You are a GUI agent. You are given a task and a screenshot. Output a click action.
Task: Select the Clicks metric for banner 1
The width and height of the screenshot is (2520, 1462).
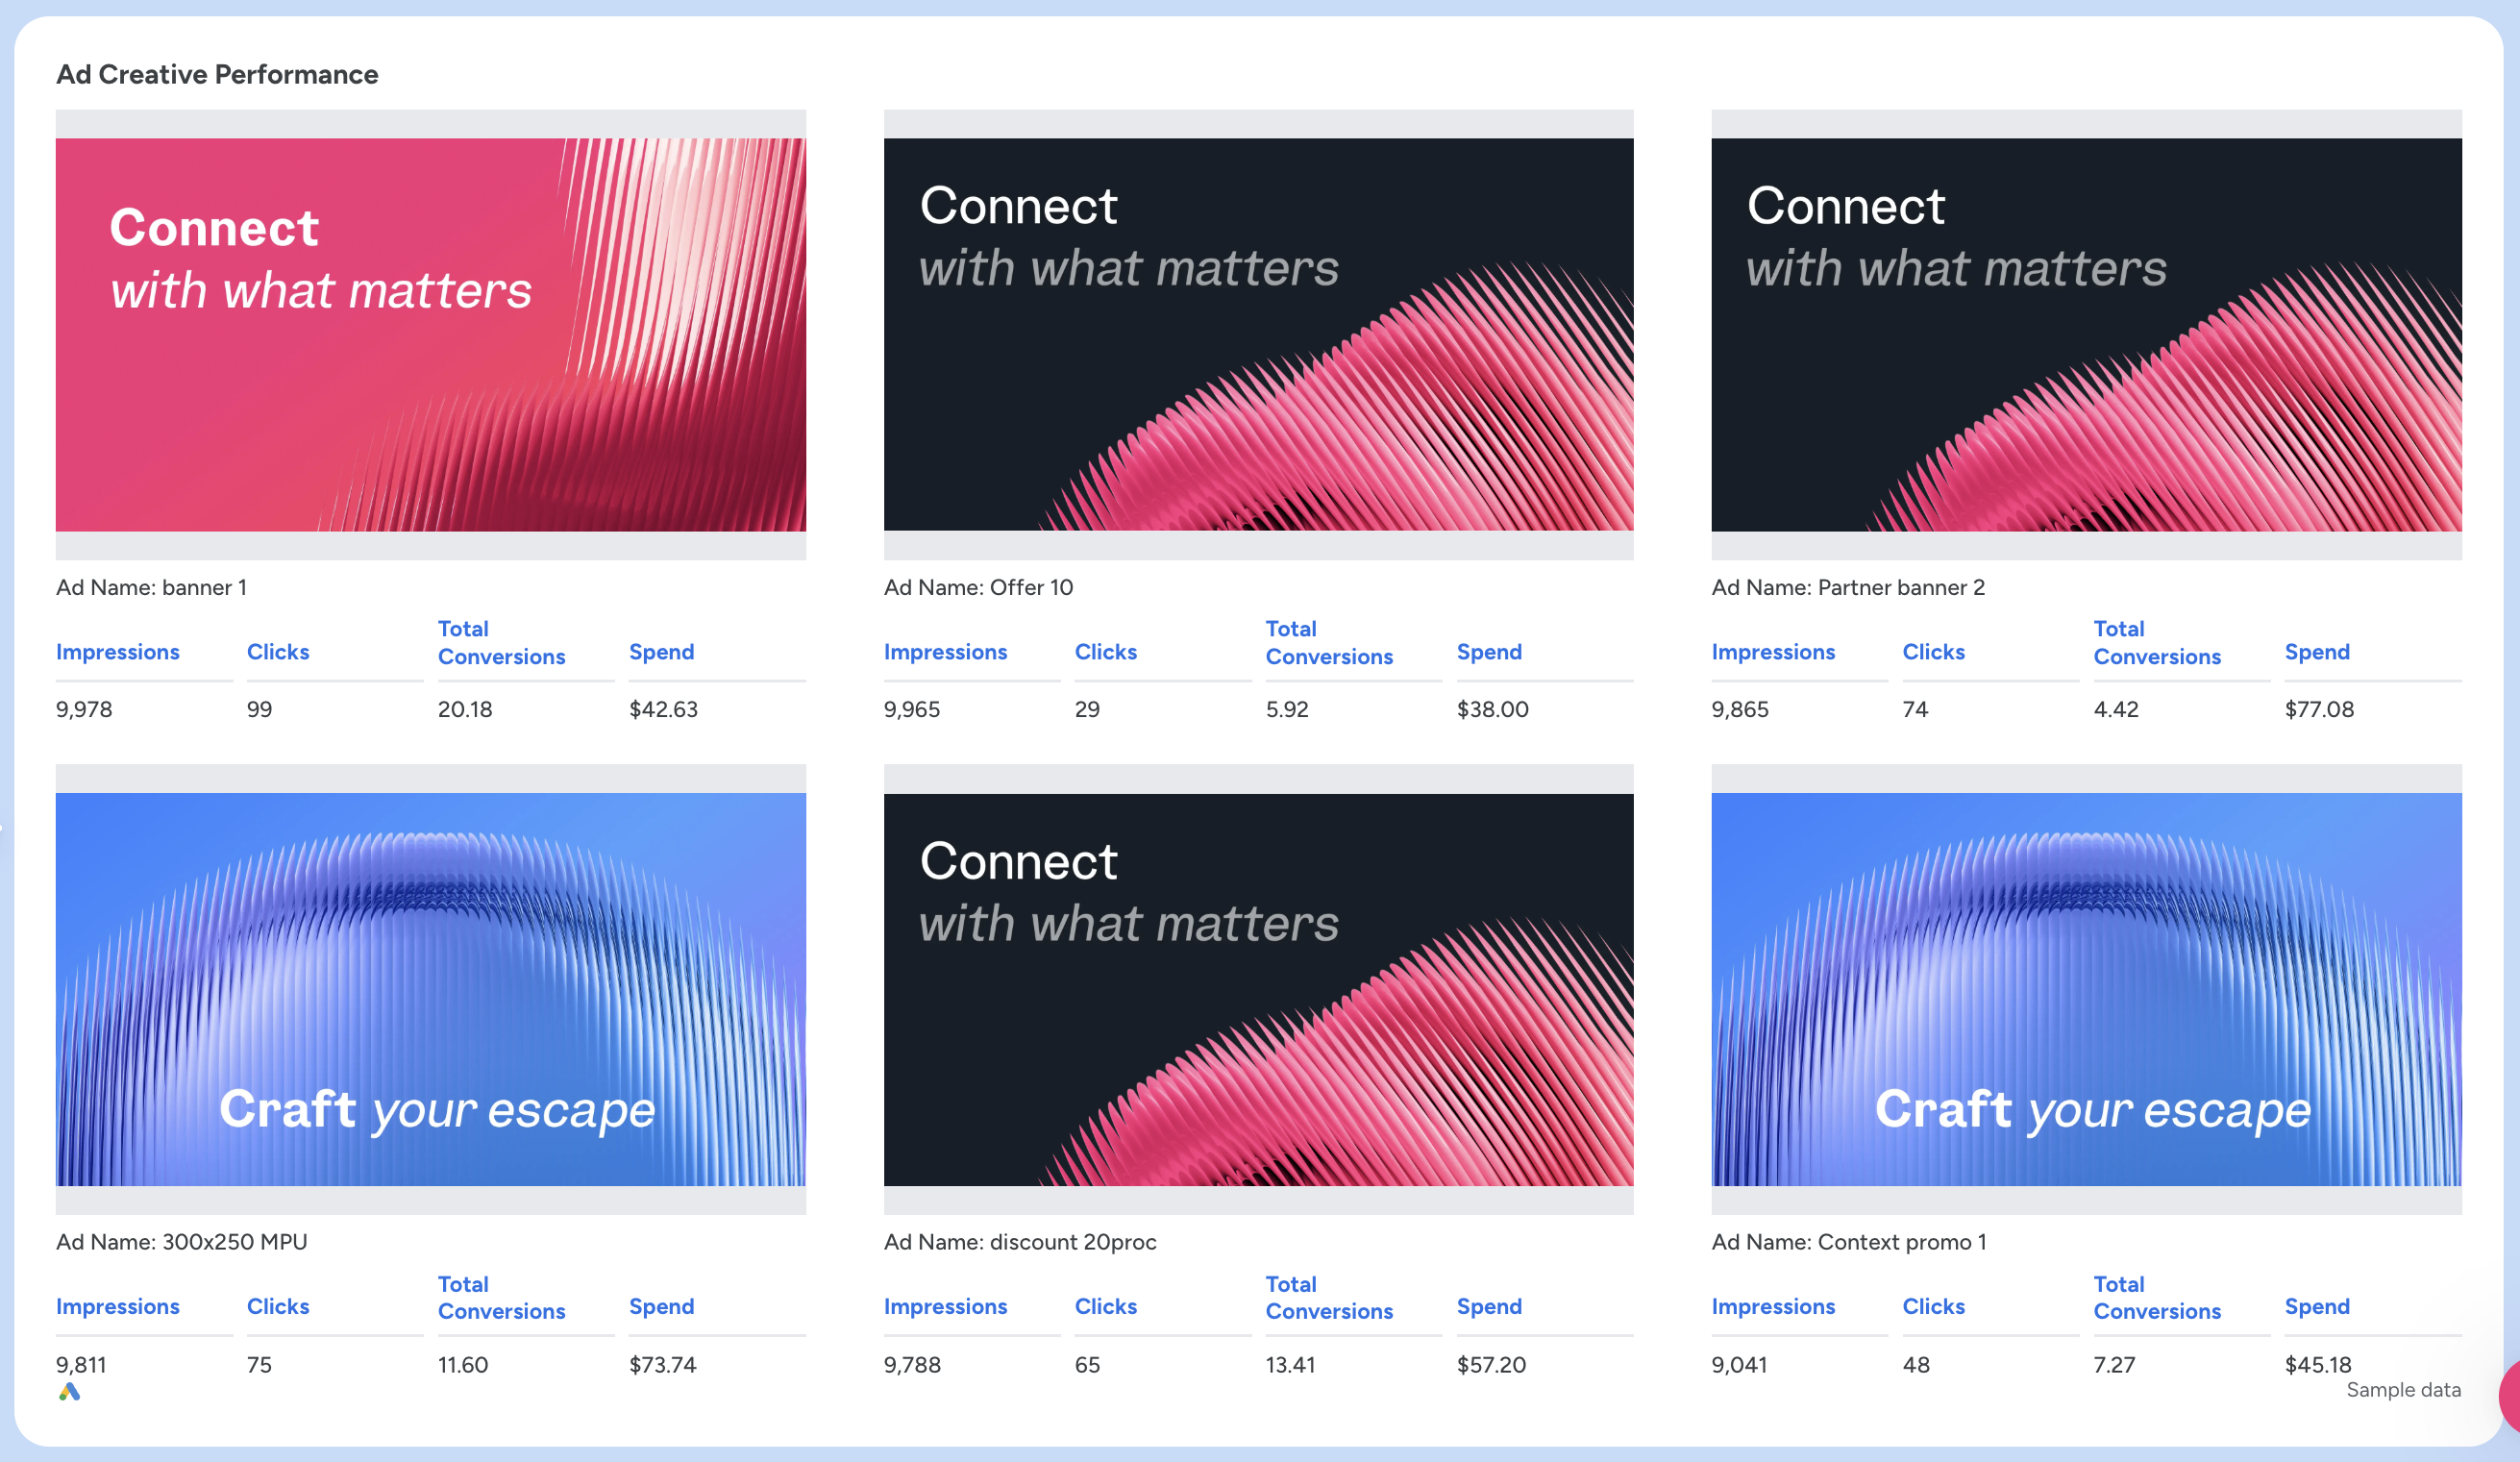pyautogui.click(x=278, y=652)
